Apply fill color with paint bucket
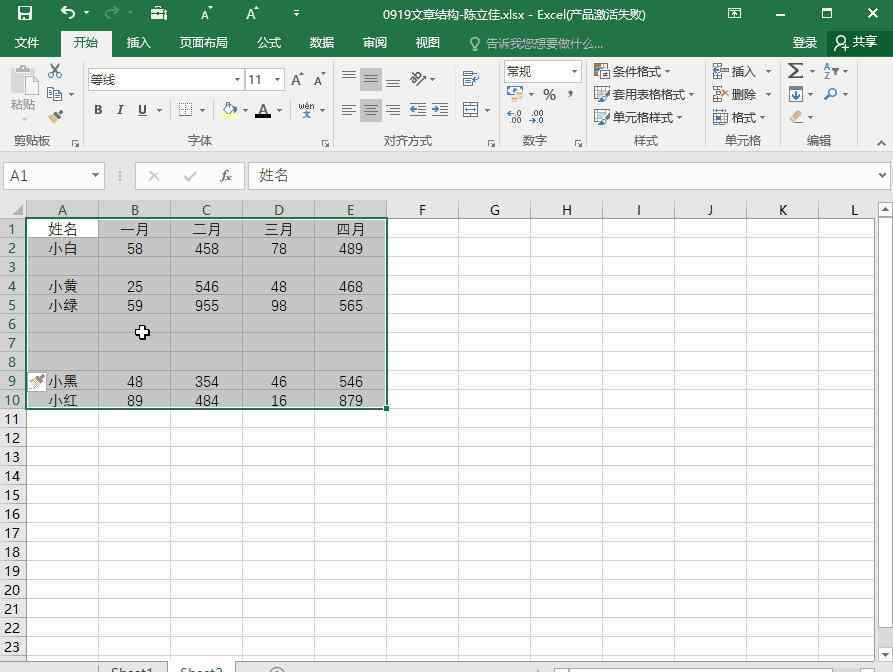Screen dimensions: 893x672 pos(230,110)
